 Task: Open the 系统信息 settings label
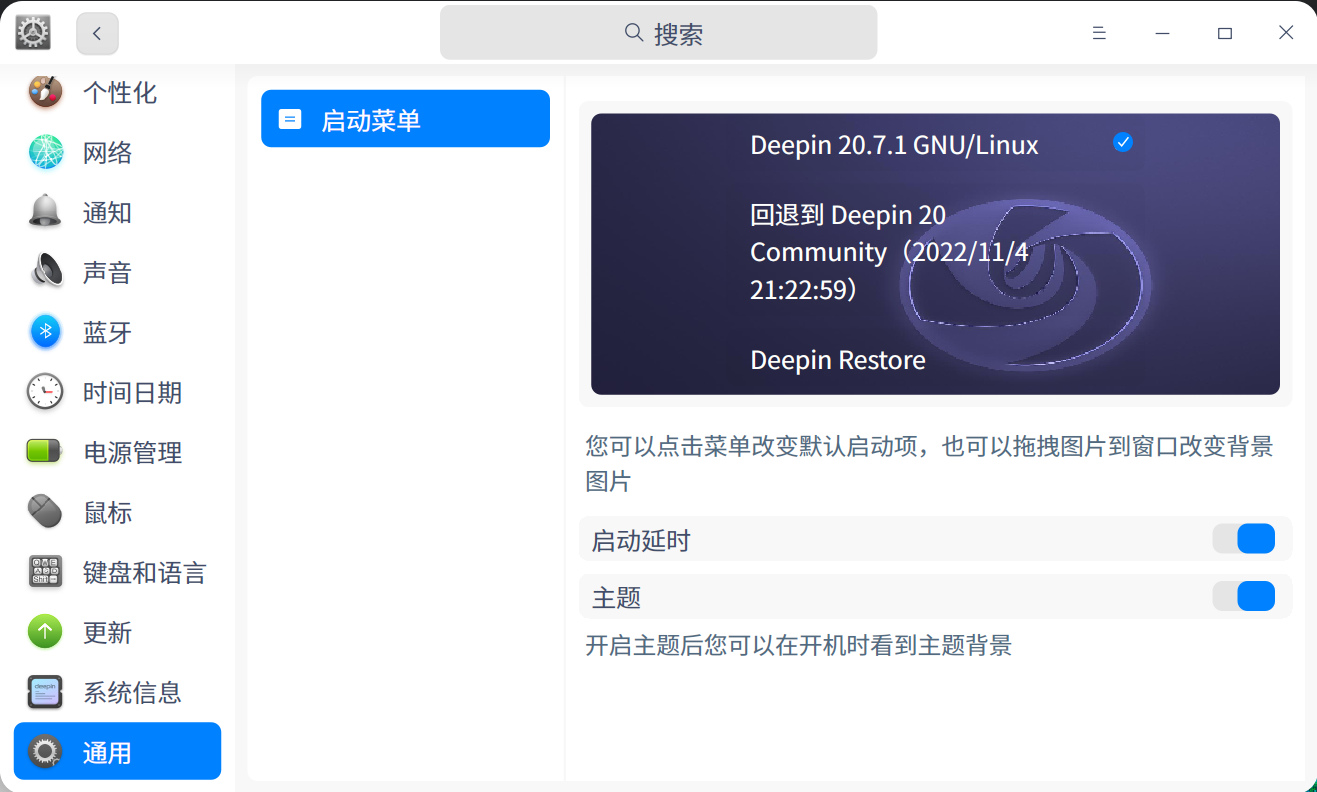[133, 693]
